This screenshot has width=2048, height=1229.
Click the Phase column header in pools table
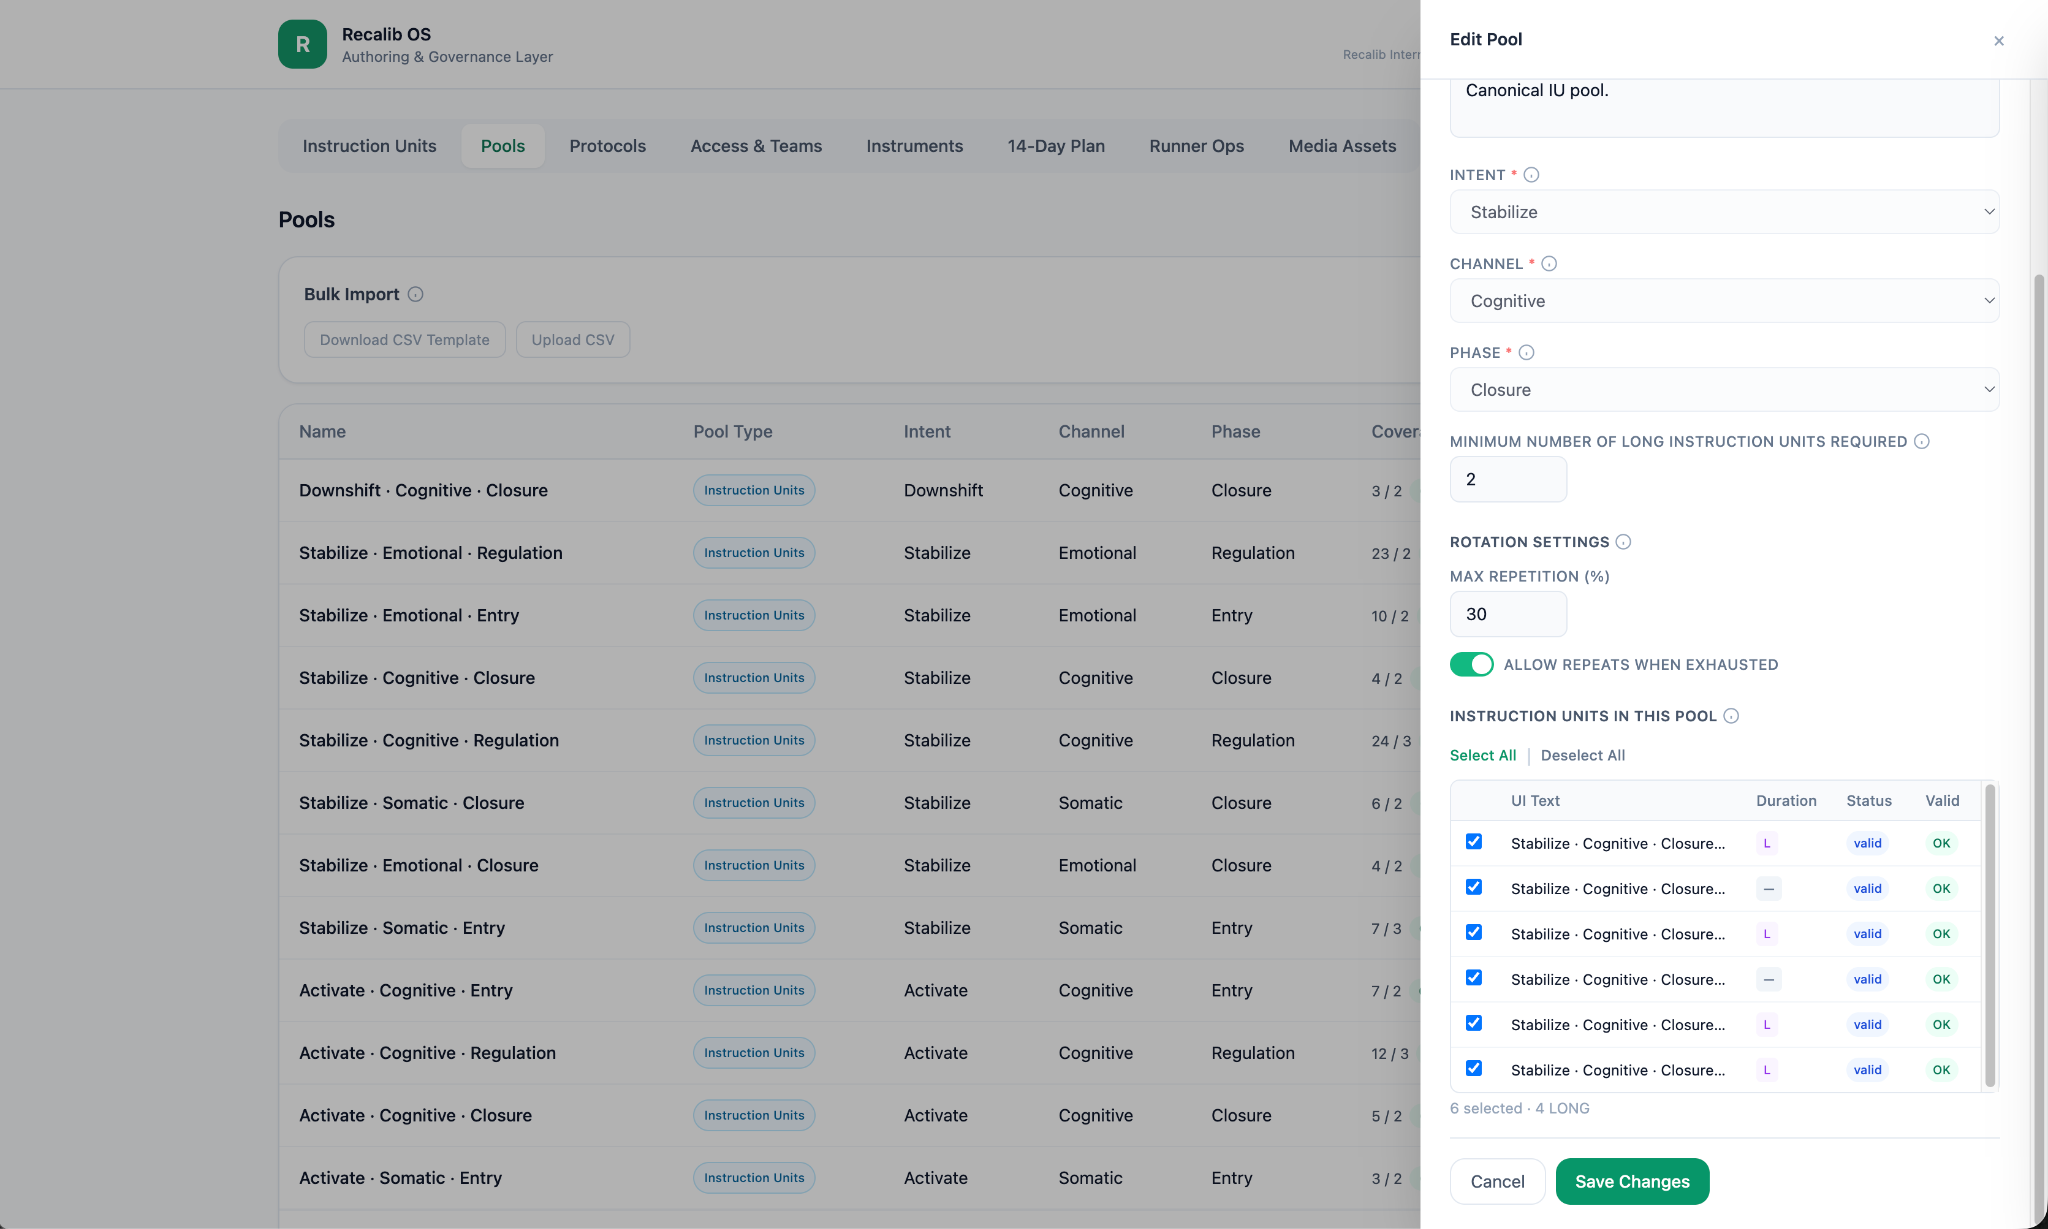[1235, 432]
